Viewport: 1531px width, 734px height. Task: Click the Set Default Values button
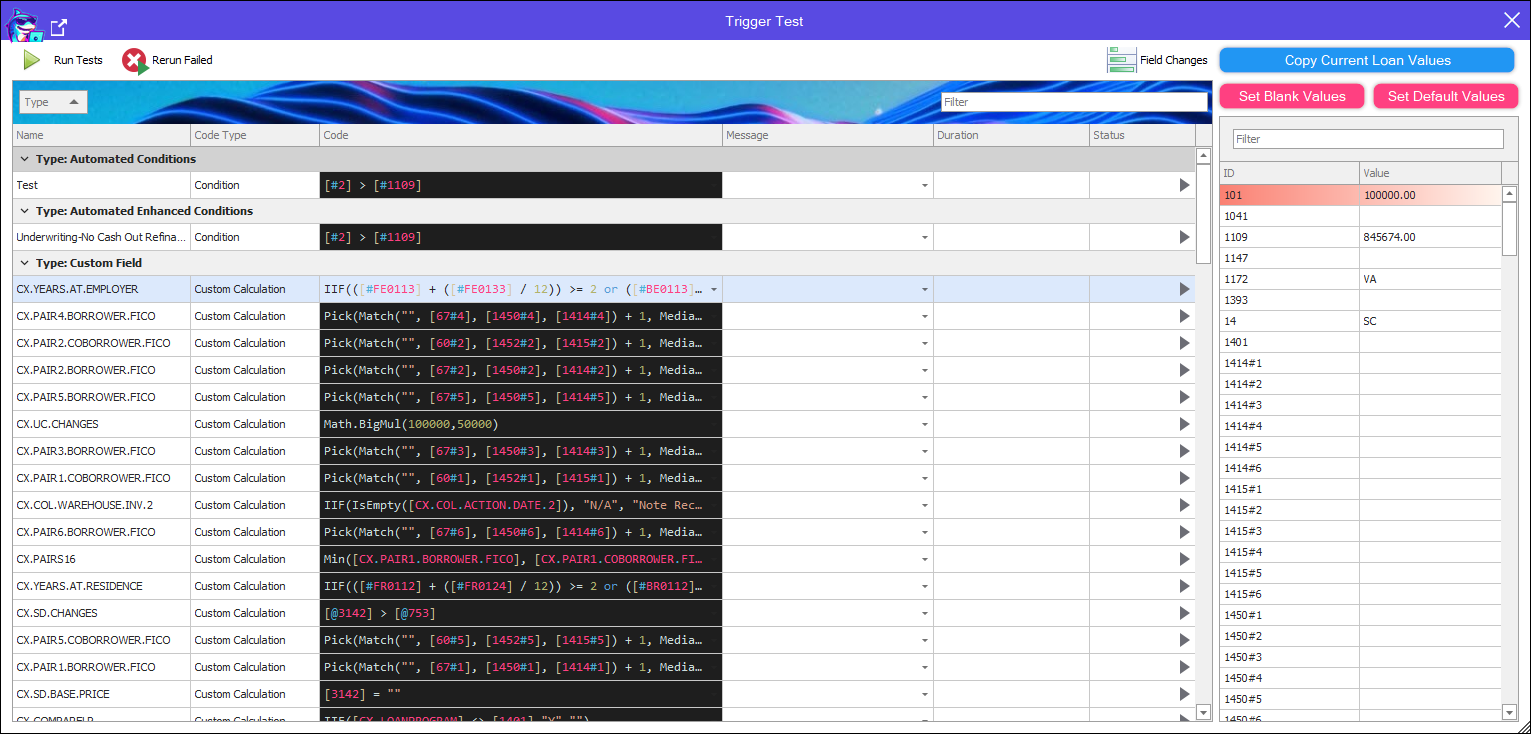[x=1445, y=96]
